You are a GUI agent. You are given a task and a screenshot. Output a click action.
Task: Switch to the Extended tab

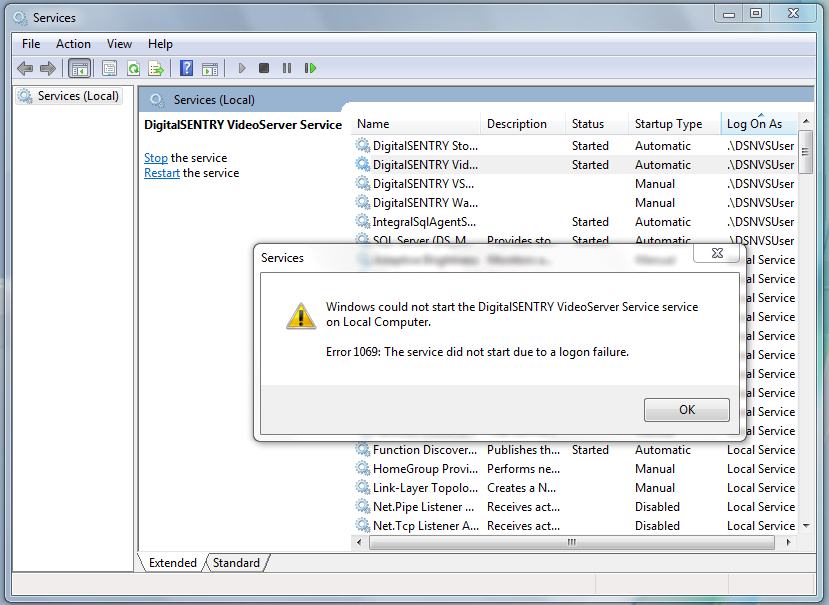click(x=172, y=563)
